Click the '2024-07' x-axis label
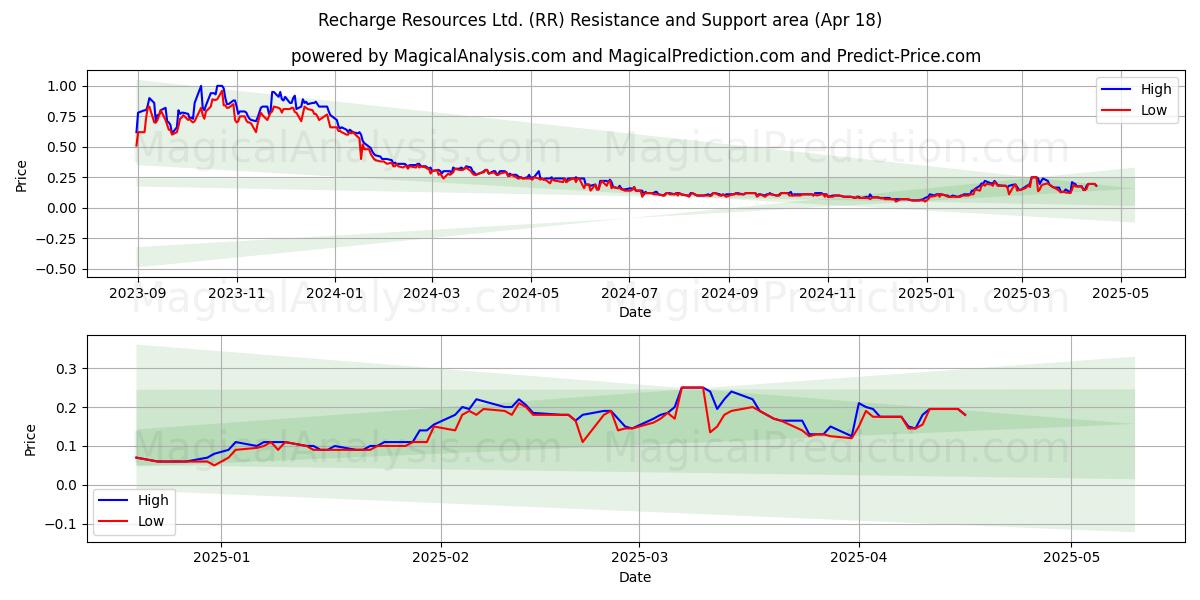This screenshot has height=600, width=1200. pos(629,293)
